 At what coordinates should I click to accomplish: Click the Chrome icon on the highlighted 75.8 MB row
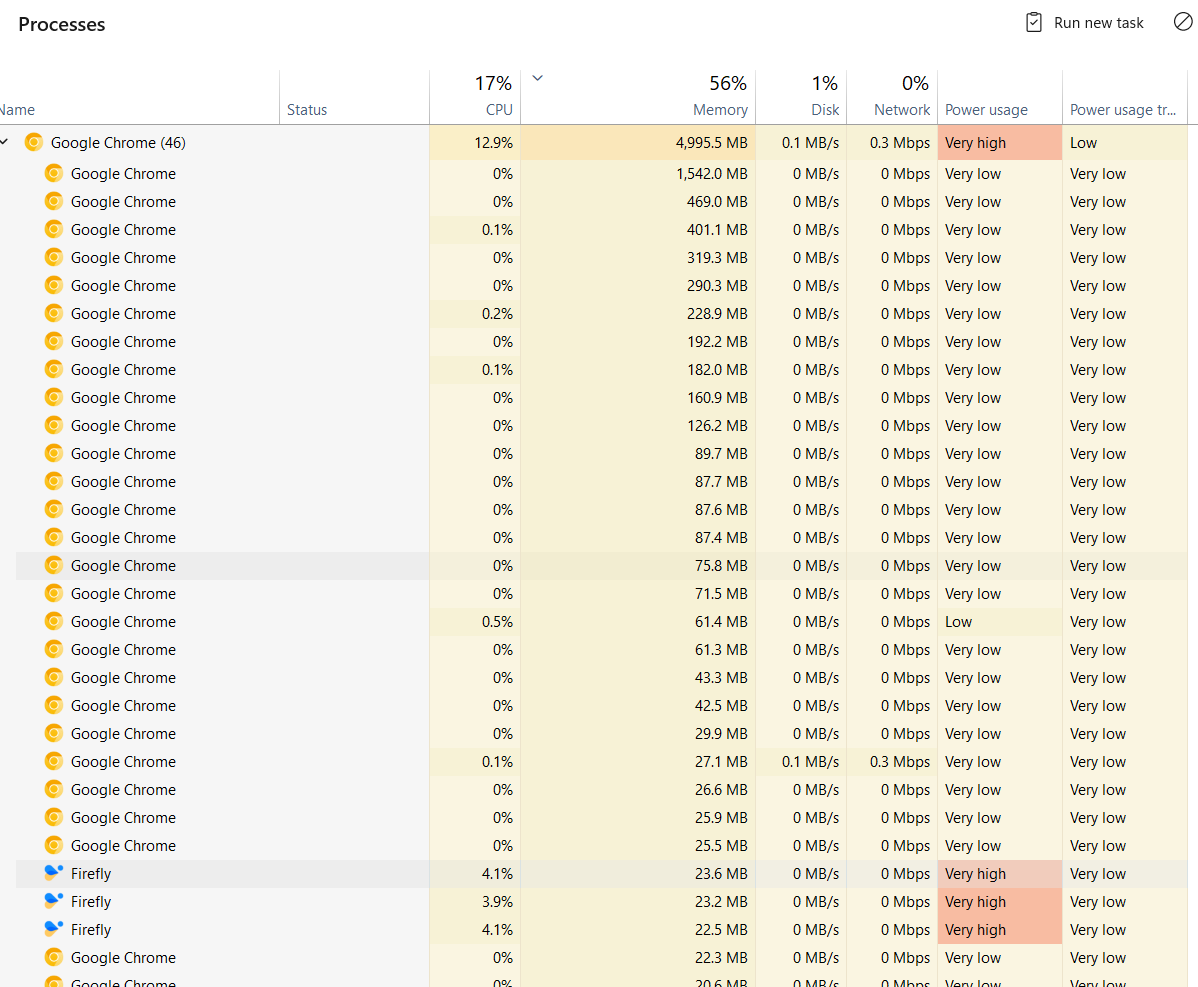(51, 565)
